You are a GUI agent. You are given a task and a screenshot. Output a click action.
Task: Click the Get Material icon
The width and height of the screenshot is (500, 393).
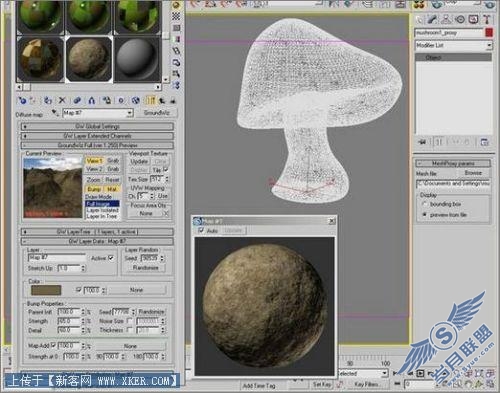[x=22, y=100]
